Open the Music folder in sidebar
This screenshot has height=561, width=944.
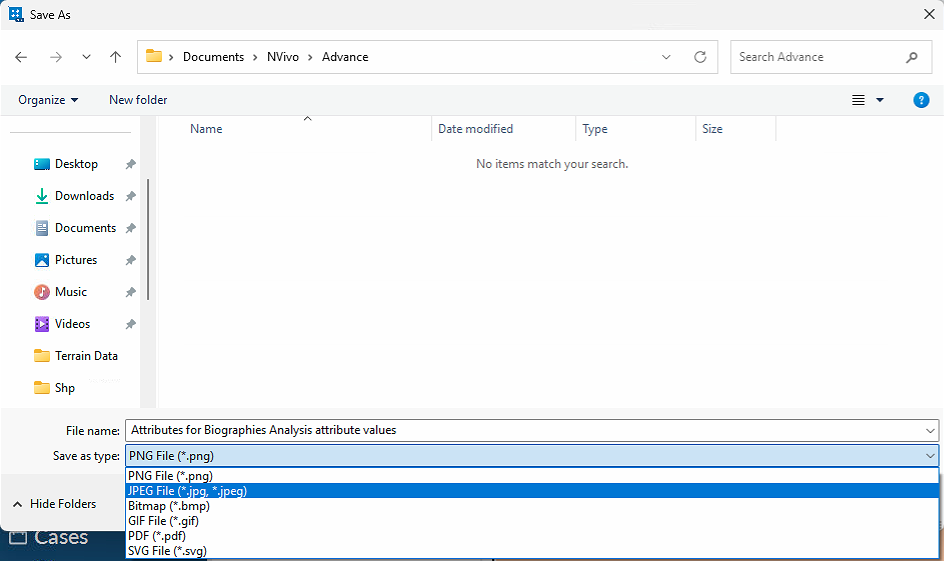coord(70,292)
